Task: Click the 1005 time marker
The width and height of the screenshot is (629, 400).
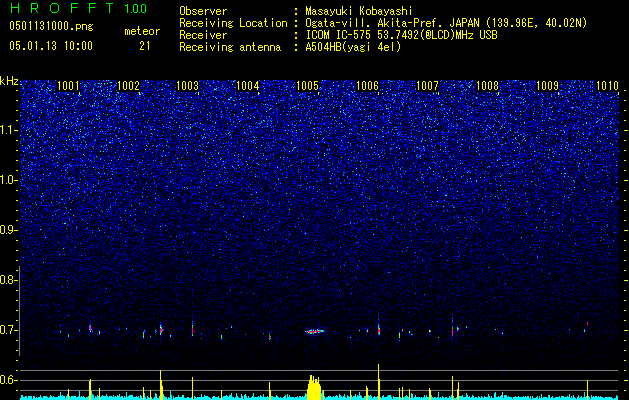Action: click(308, 86)
